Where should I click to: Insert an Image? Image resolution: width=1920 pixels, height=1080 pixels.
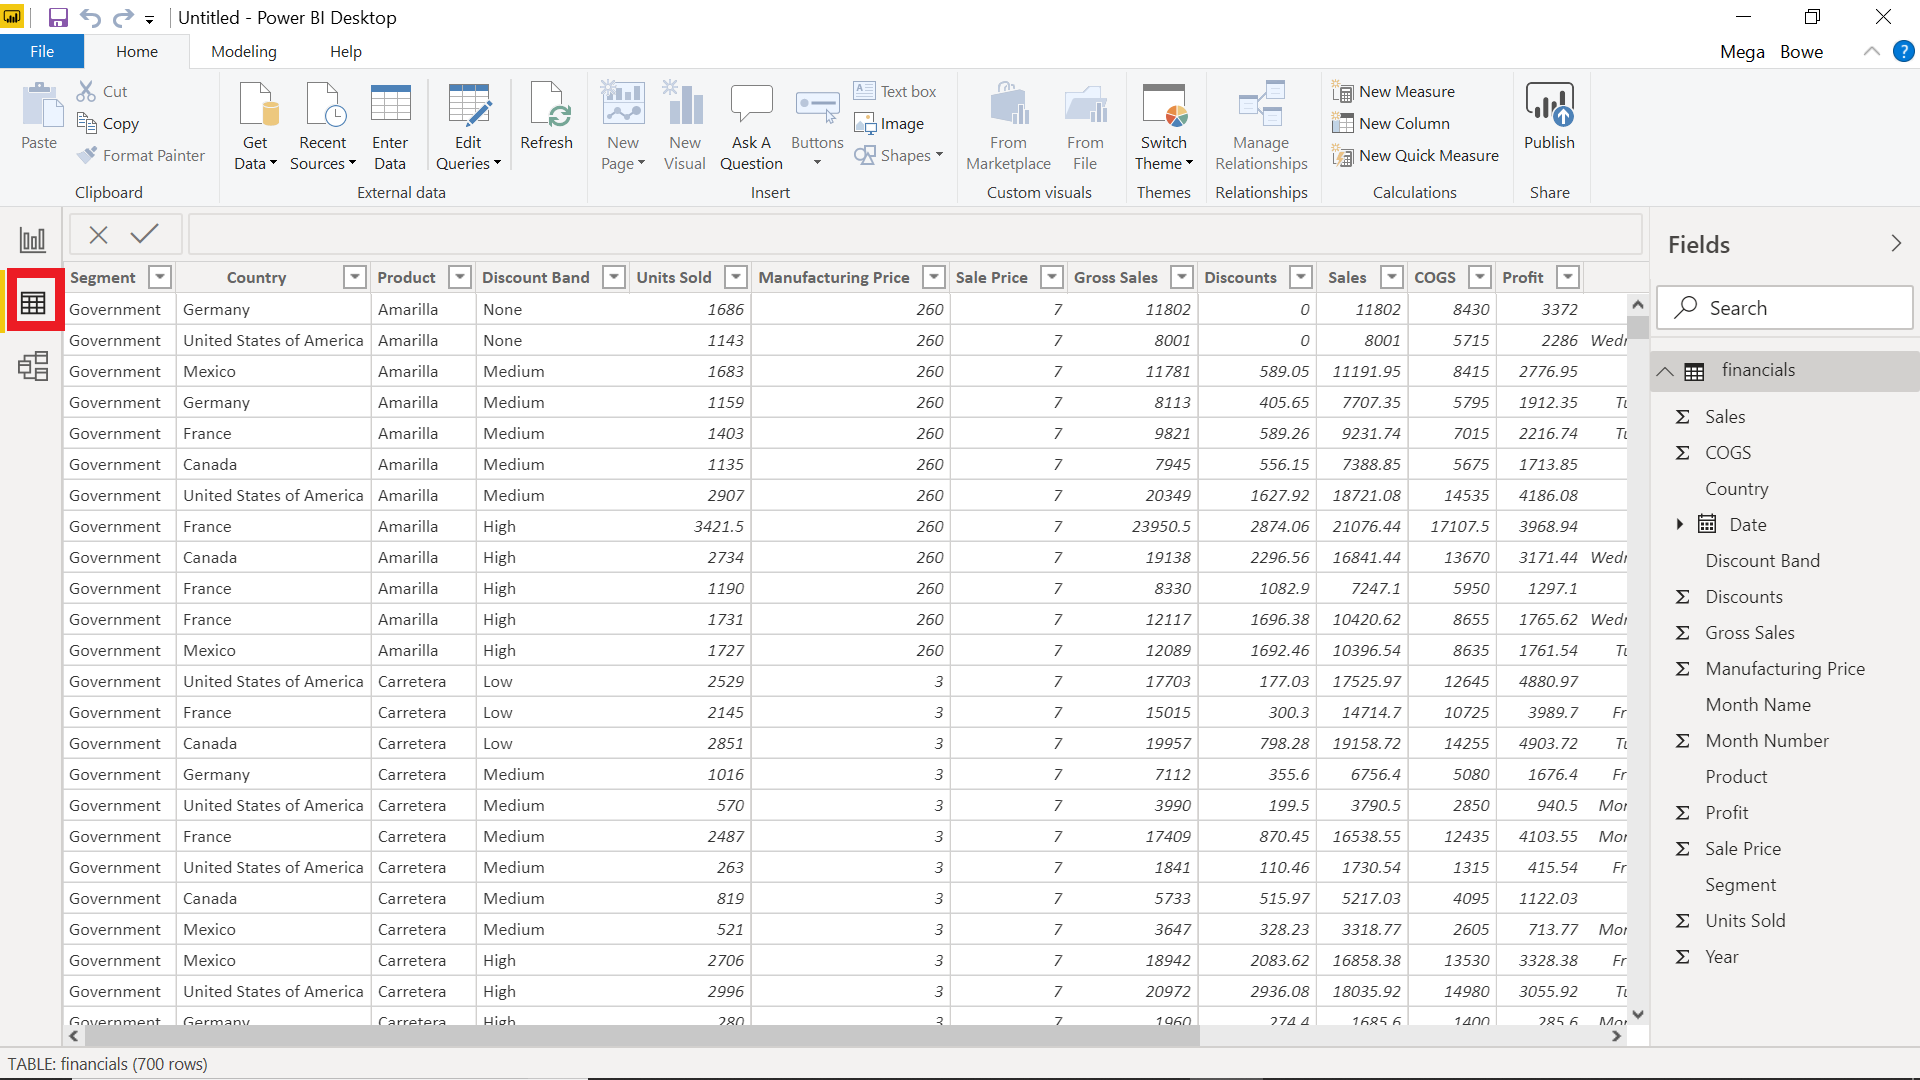pos(889,123)
